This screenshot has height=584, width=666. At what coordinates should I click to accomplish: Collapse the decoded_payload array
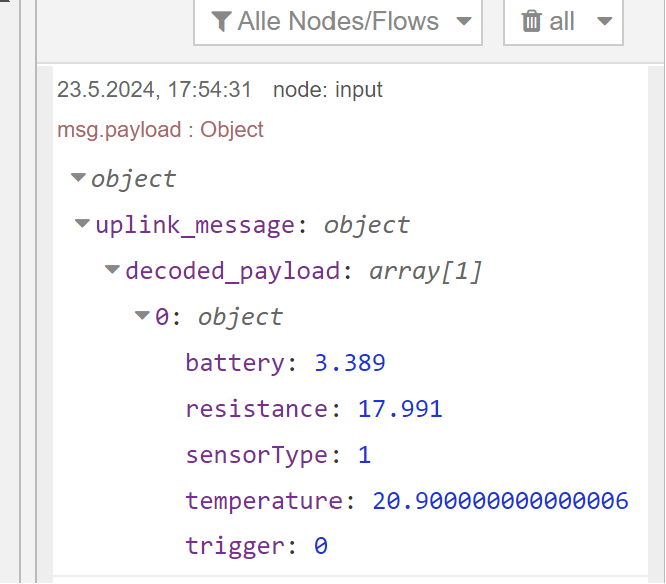point(112,271)
